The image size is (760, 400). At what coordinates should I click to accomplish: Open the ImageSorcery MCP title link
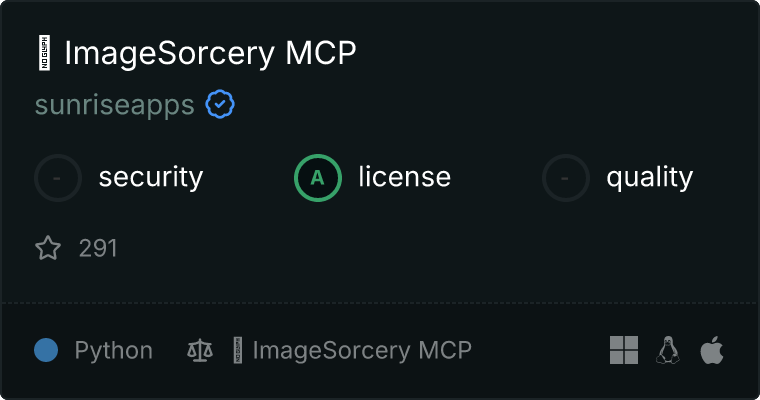(210, 53)
